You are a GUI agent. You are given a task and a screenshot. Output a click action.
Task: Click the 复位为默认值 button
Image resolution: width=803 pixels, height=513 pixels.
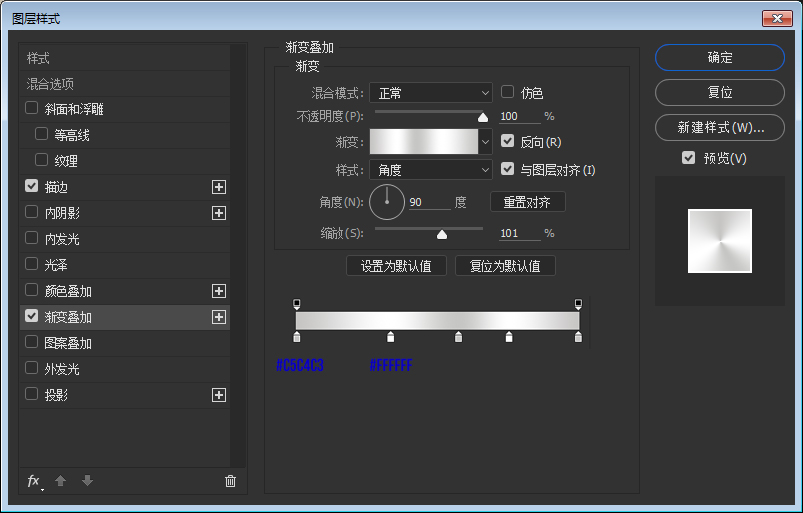[x=505, y=266]
